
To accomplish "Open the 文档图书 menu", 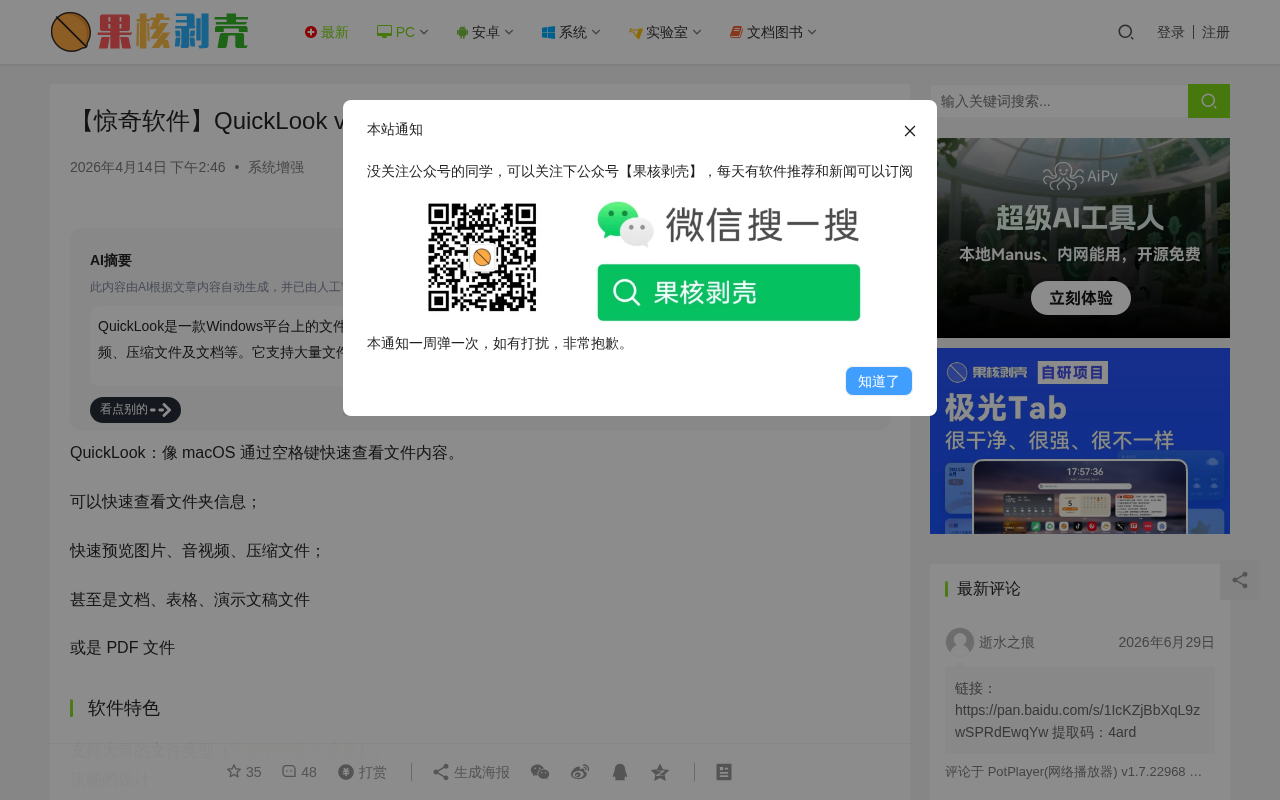I will click(x=766, y=32).
